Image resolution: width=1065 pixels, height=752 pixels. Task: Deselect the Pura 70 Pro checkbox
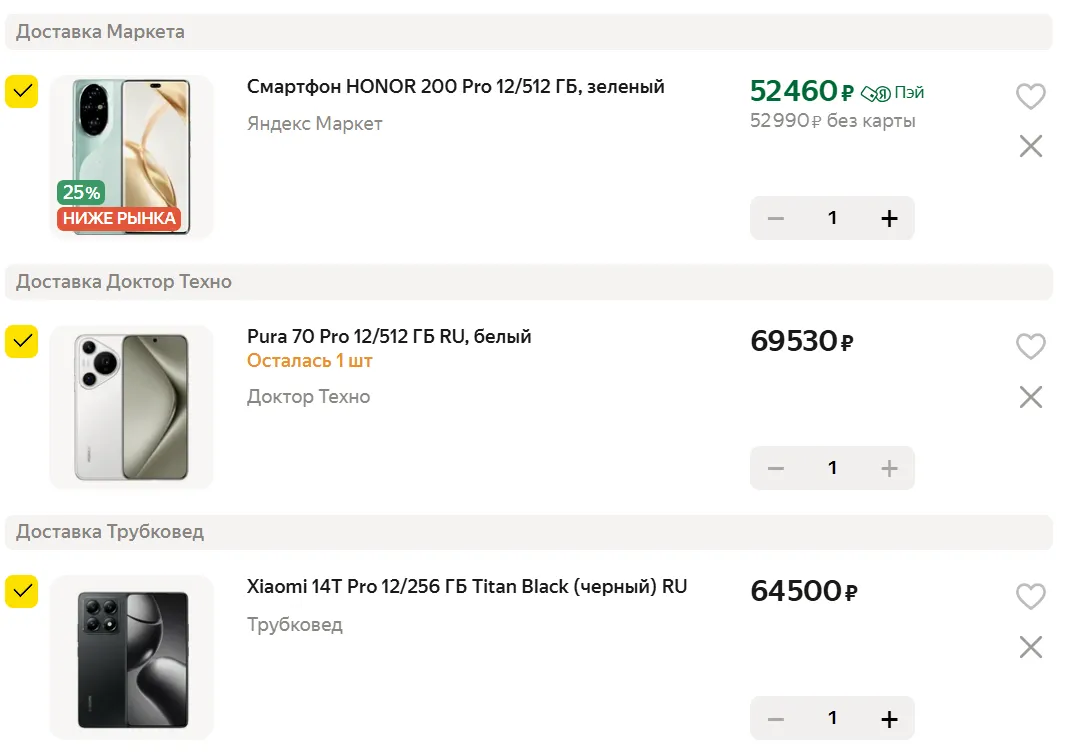21,341
